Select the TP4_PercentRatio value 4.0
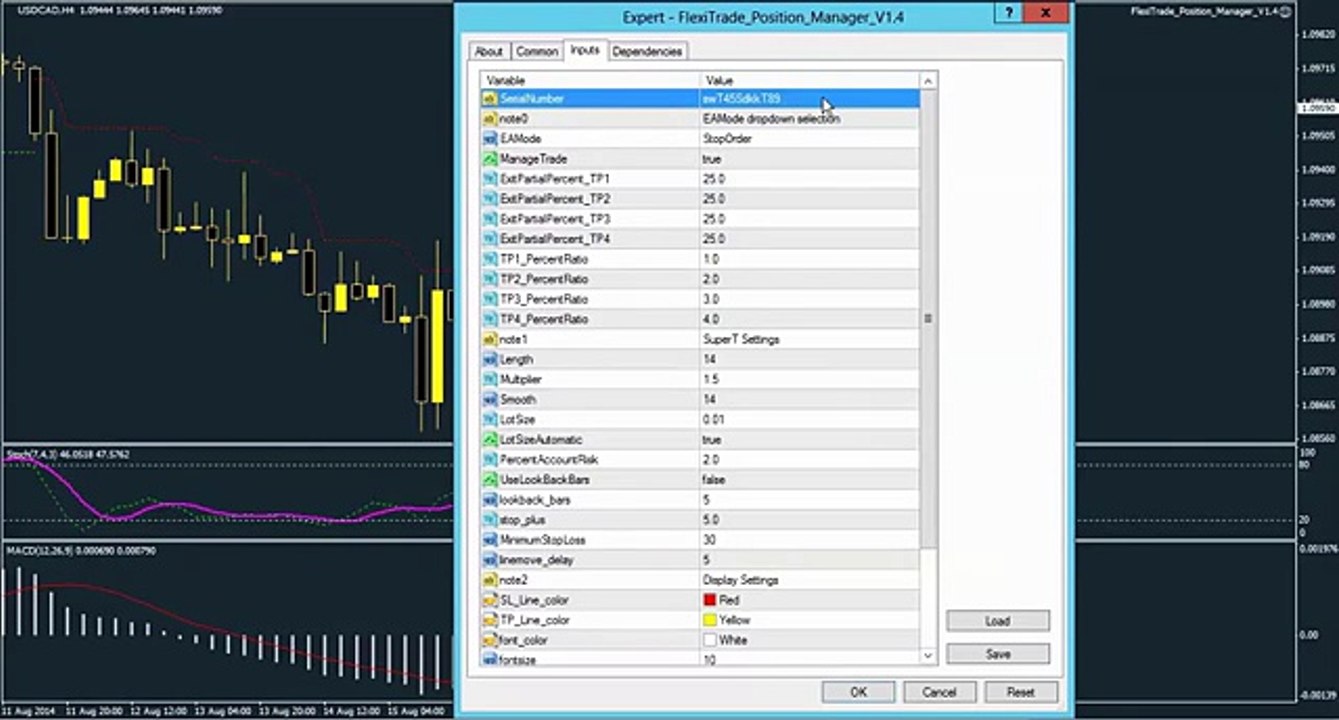The image size is (1339, 720). click(x=711, y=319)
